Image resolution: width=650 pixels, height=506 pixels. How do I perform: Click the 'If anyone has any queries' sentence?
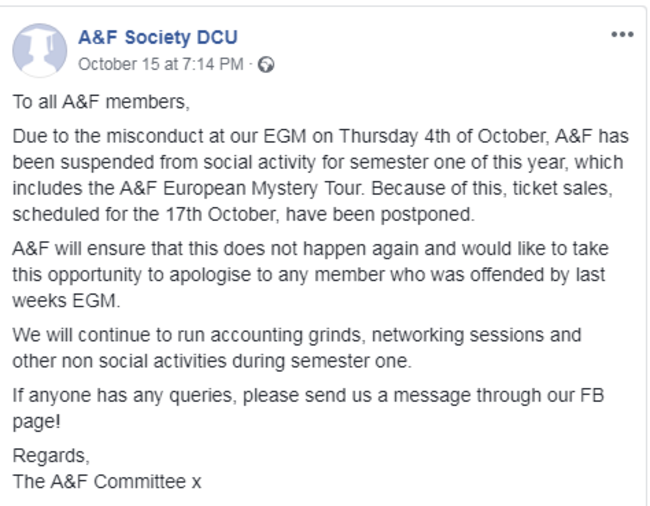(110, 396)
